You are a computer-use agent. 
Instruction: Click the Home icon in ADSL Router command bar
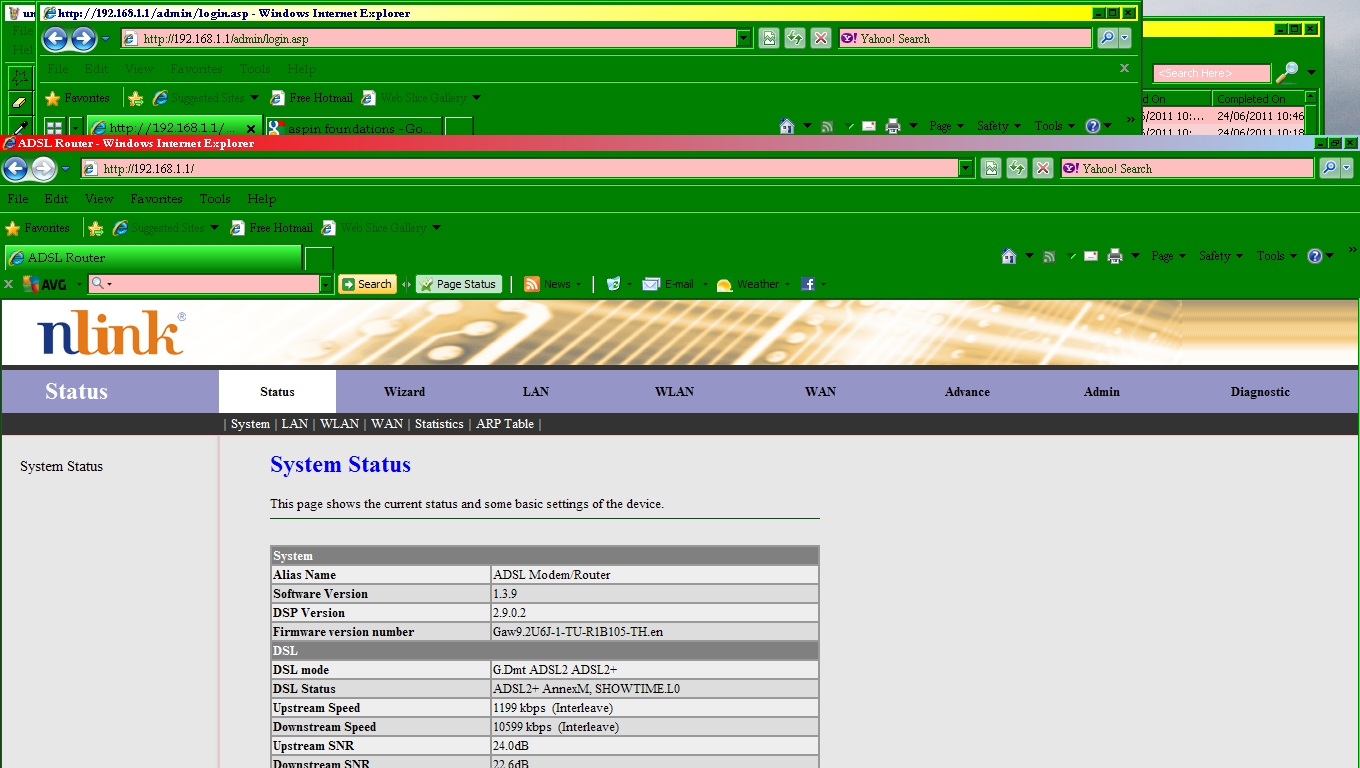click(1009, 257)
